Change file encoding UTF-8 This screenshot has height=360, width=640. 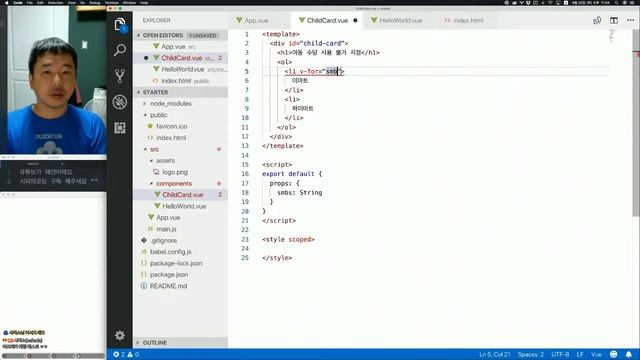tap(560, 354)
